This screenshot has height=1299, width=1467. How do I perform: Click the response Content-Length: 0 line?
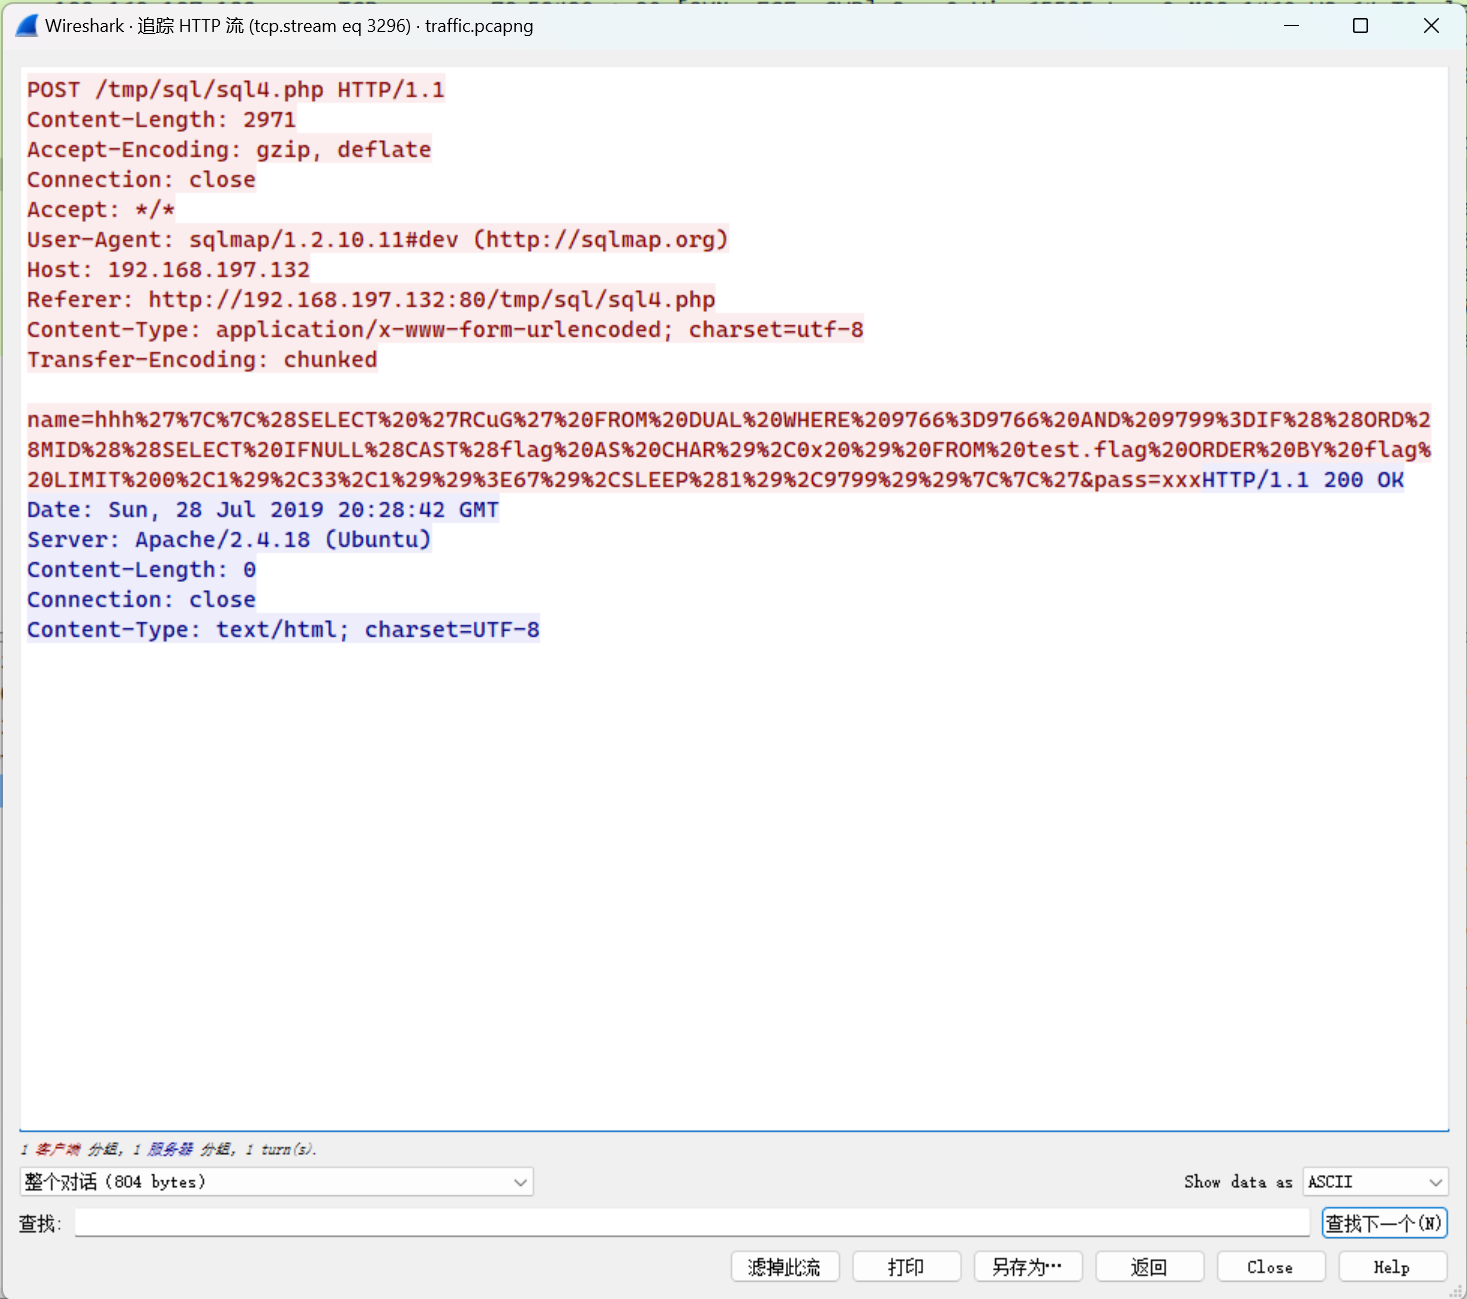coord(141,570)
